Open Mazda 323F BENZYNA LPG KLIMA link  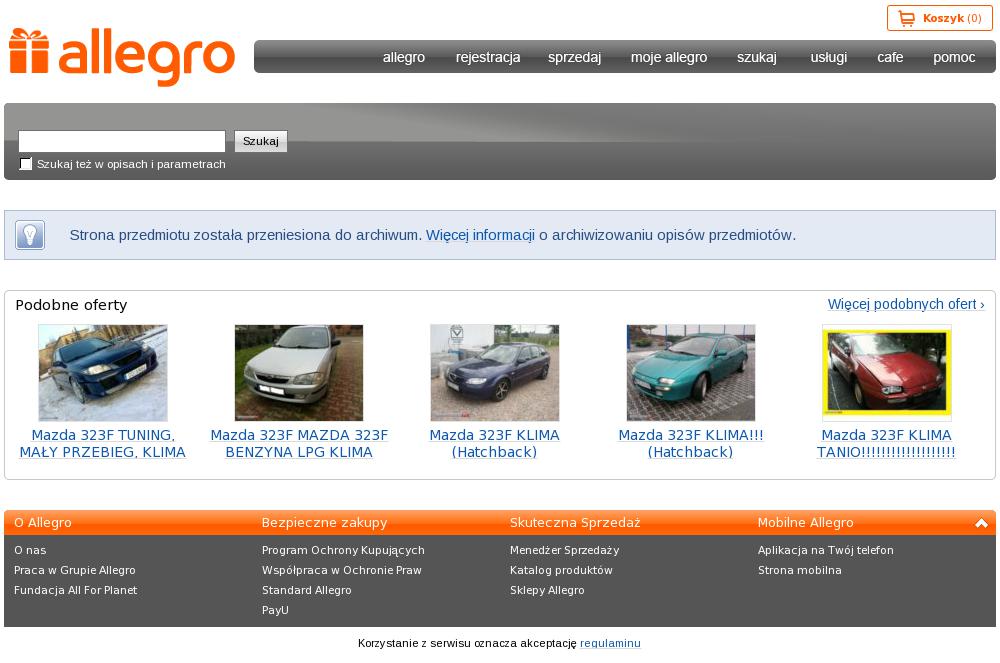coord(298,444)
